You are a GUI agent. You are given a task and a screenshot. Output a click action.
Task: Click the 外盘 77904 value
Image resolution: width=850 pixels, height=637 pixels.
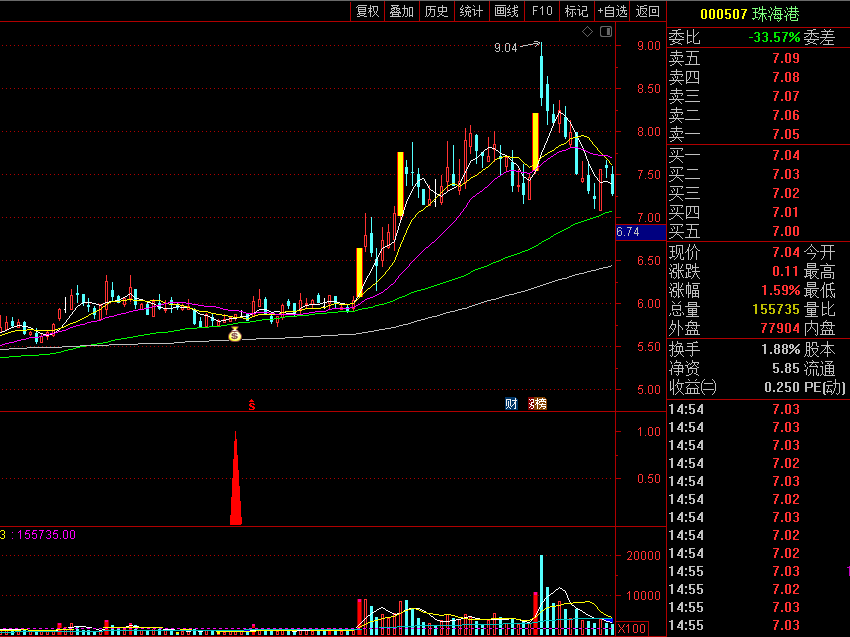pyautogui.click(x=780, y=328)
